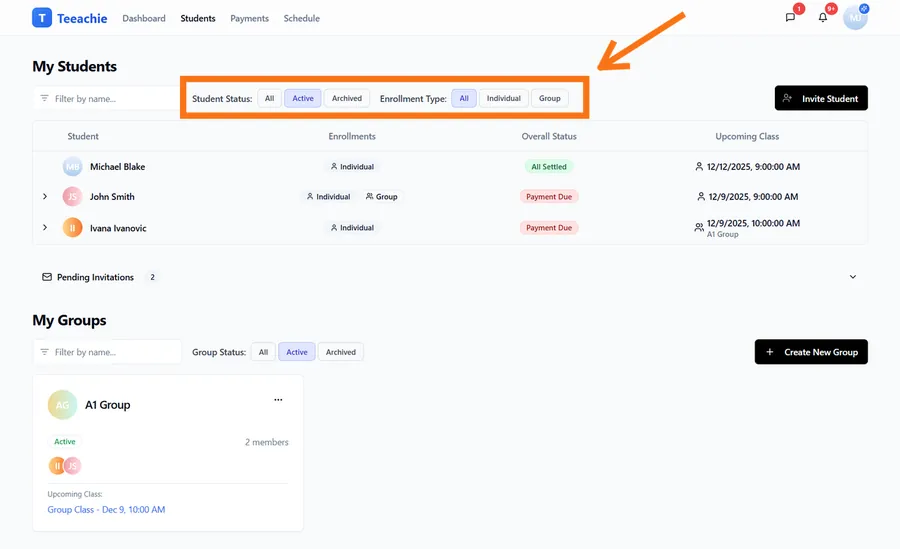Open the chat messages icon
This screenshot has width=900, height=549.
click(x=790, y=18)
